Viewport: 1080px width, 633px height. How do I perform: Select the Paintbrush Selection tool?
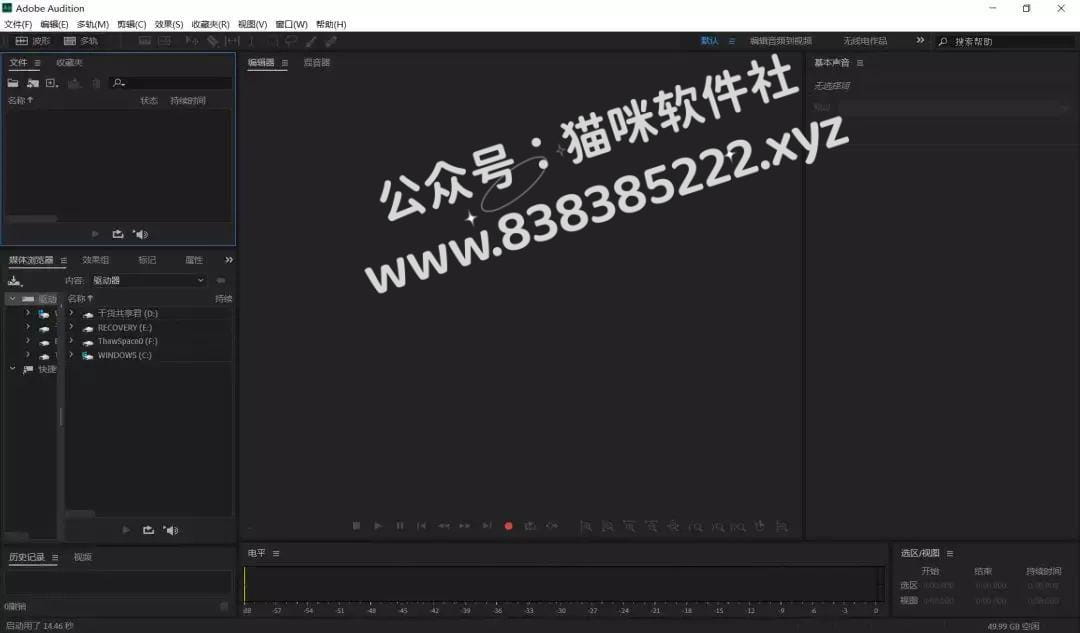point(311,41)
